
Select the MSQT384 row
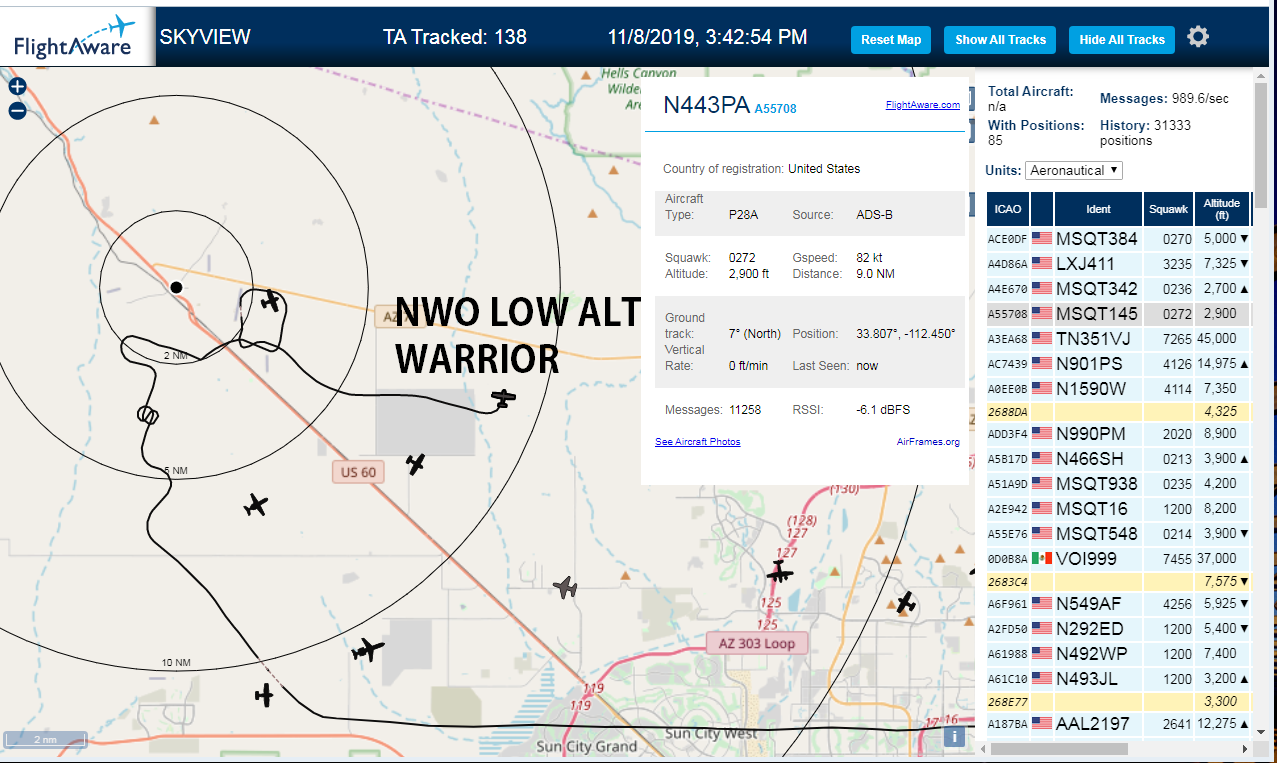click(1118, 238)
